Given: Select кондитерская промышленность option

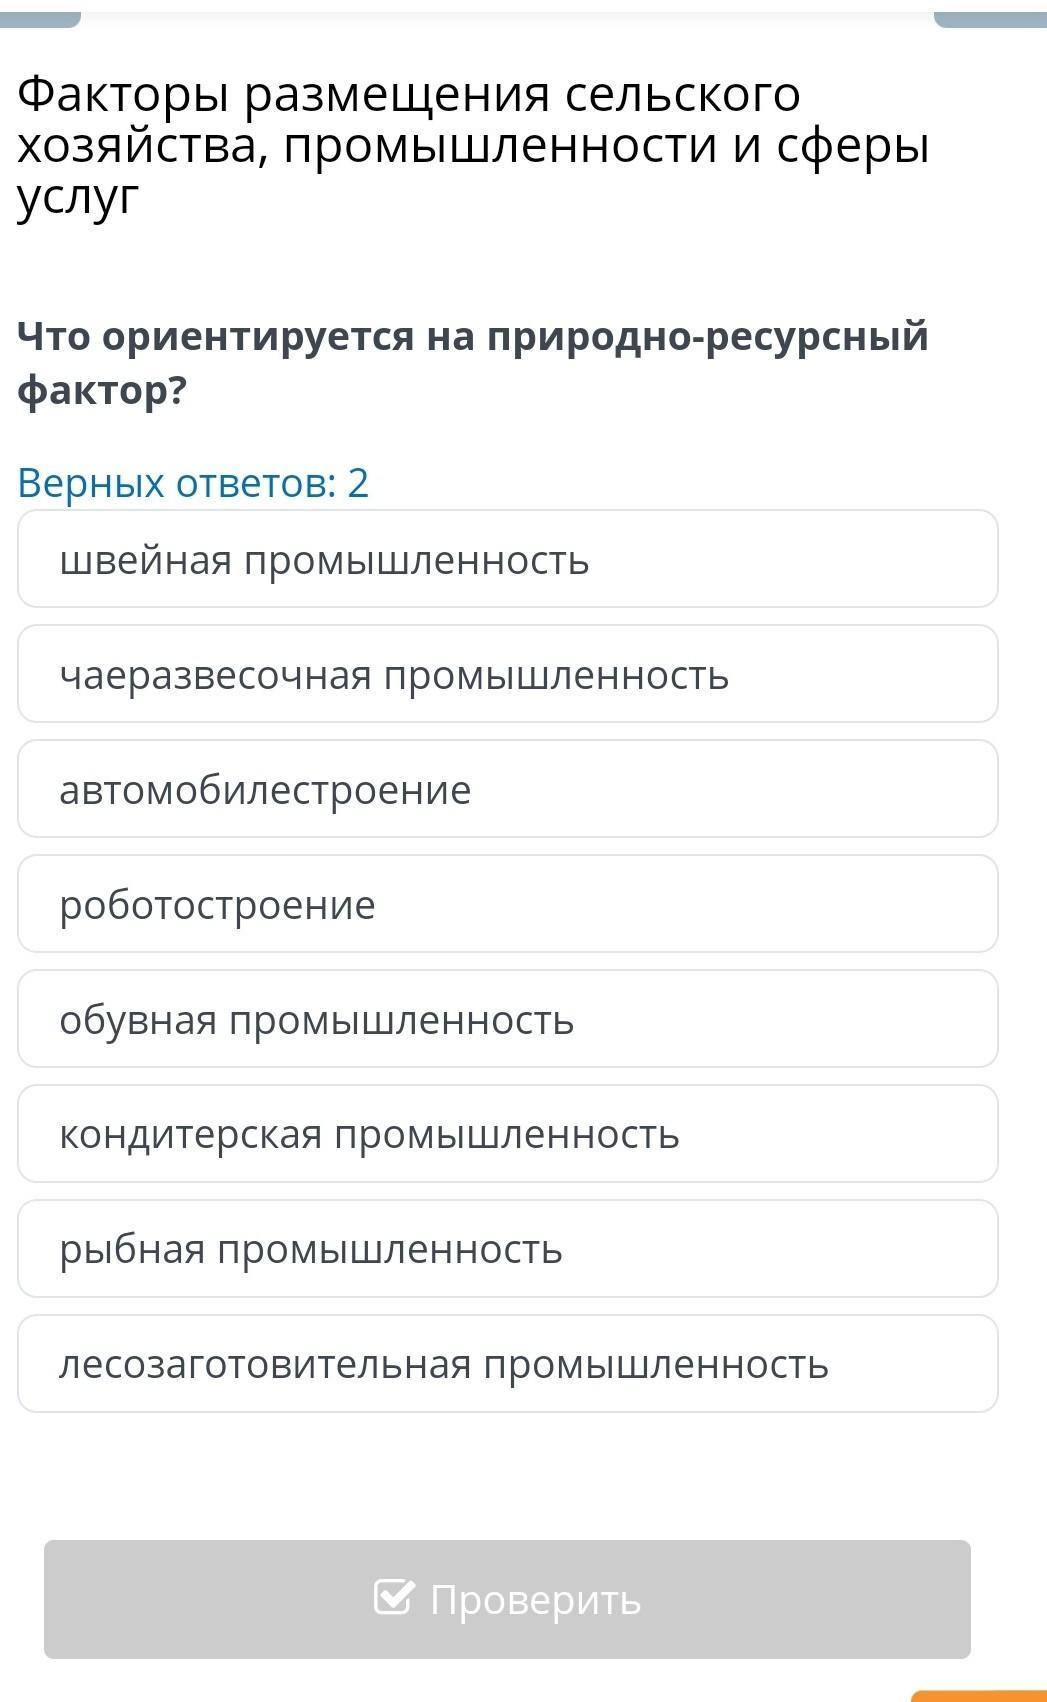Looking at the screenshot, I should 507,1134.
